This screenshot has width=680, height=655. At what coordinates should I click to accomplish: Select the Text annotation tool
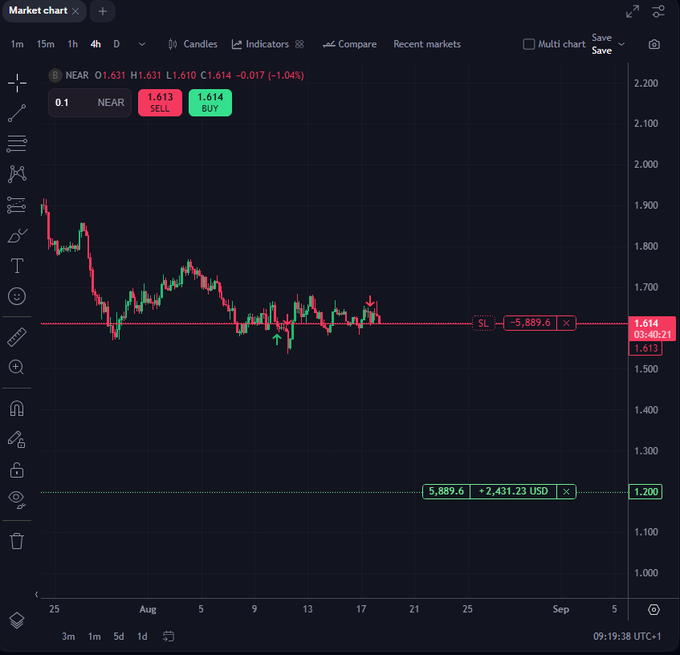[17, 265]
